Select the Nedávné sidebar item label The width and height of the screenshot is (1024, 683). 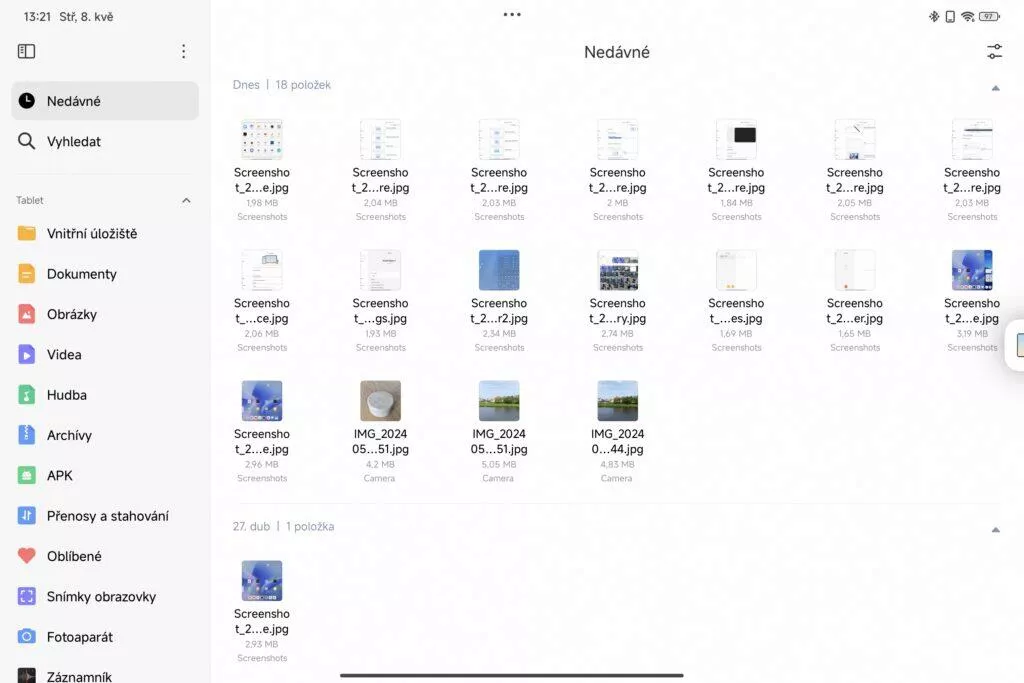(x=74, y=101)
